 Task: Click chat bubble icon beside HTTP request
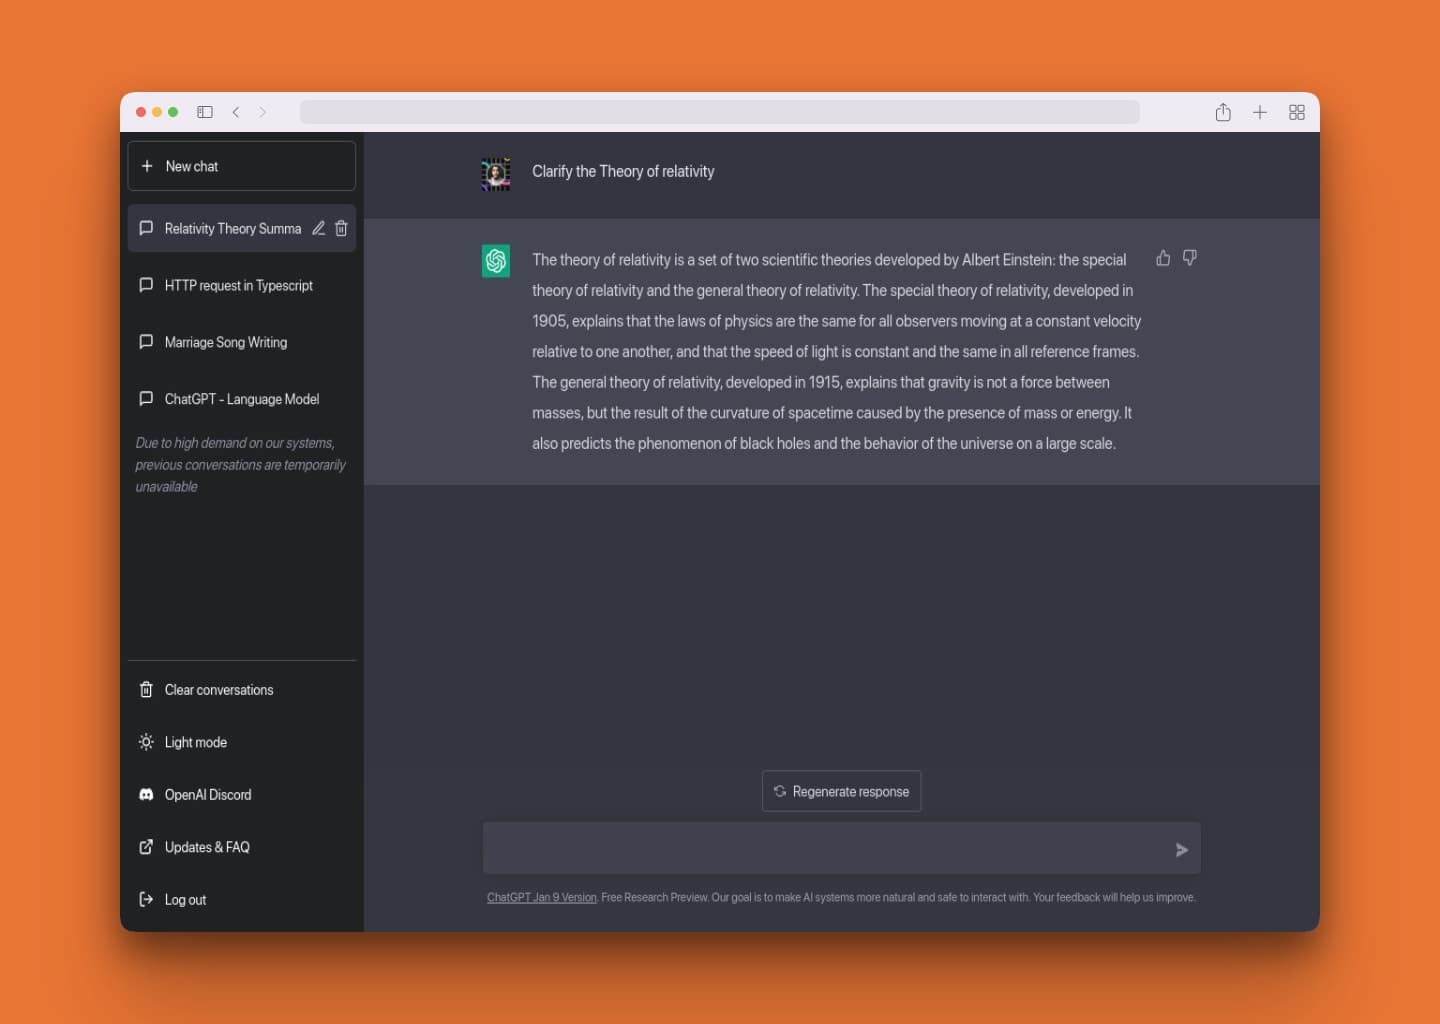tap(146, 285)
